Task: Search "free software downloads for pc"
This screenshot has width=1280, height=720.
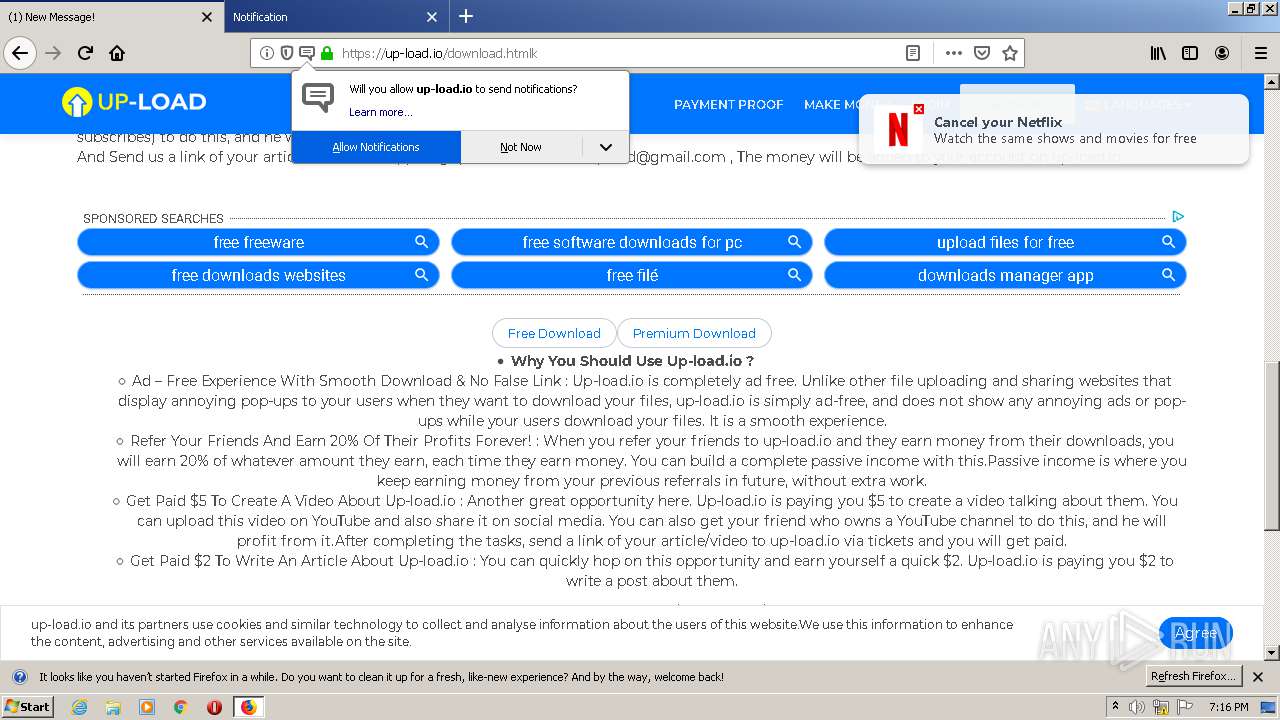Action: coord(632,242)
